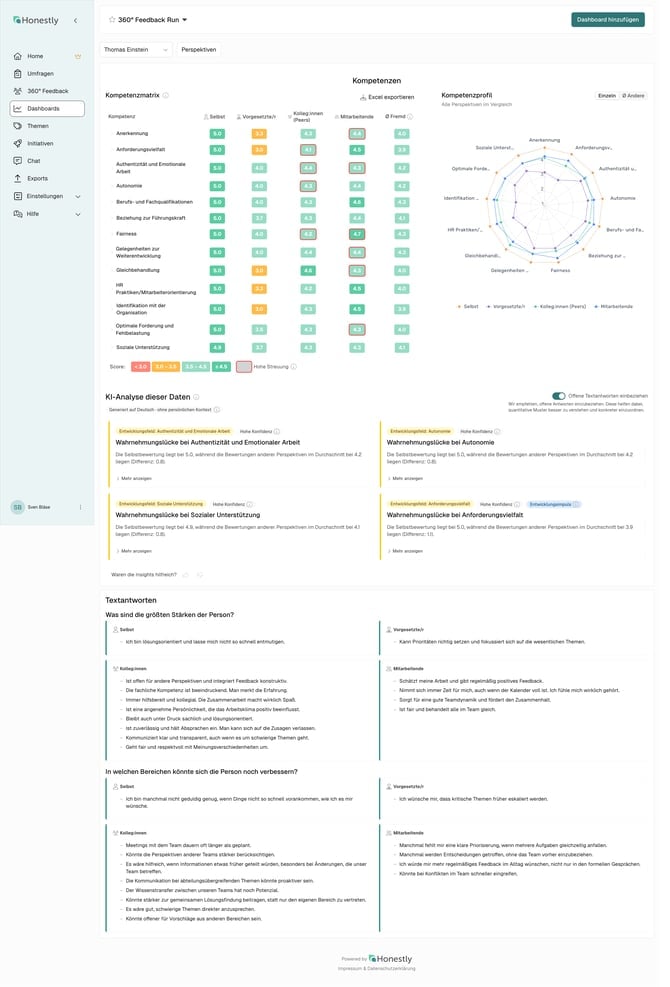Click info icon beside Ø Fremd column
This screenshot has height=987, width=670.
(410, 117)
